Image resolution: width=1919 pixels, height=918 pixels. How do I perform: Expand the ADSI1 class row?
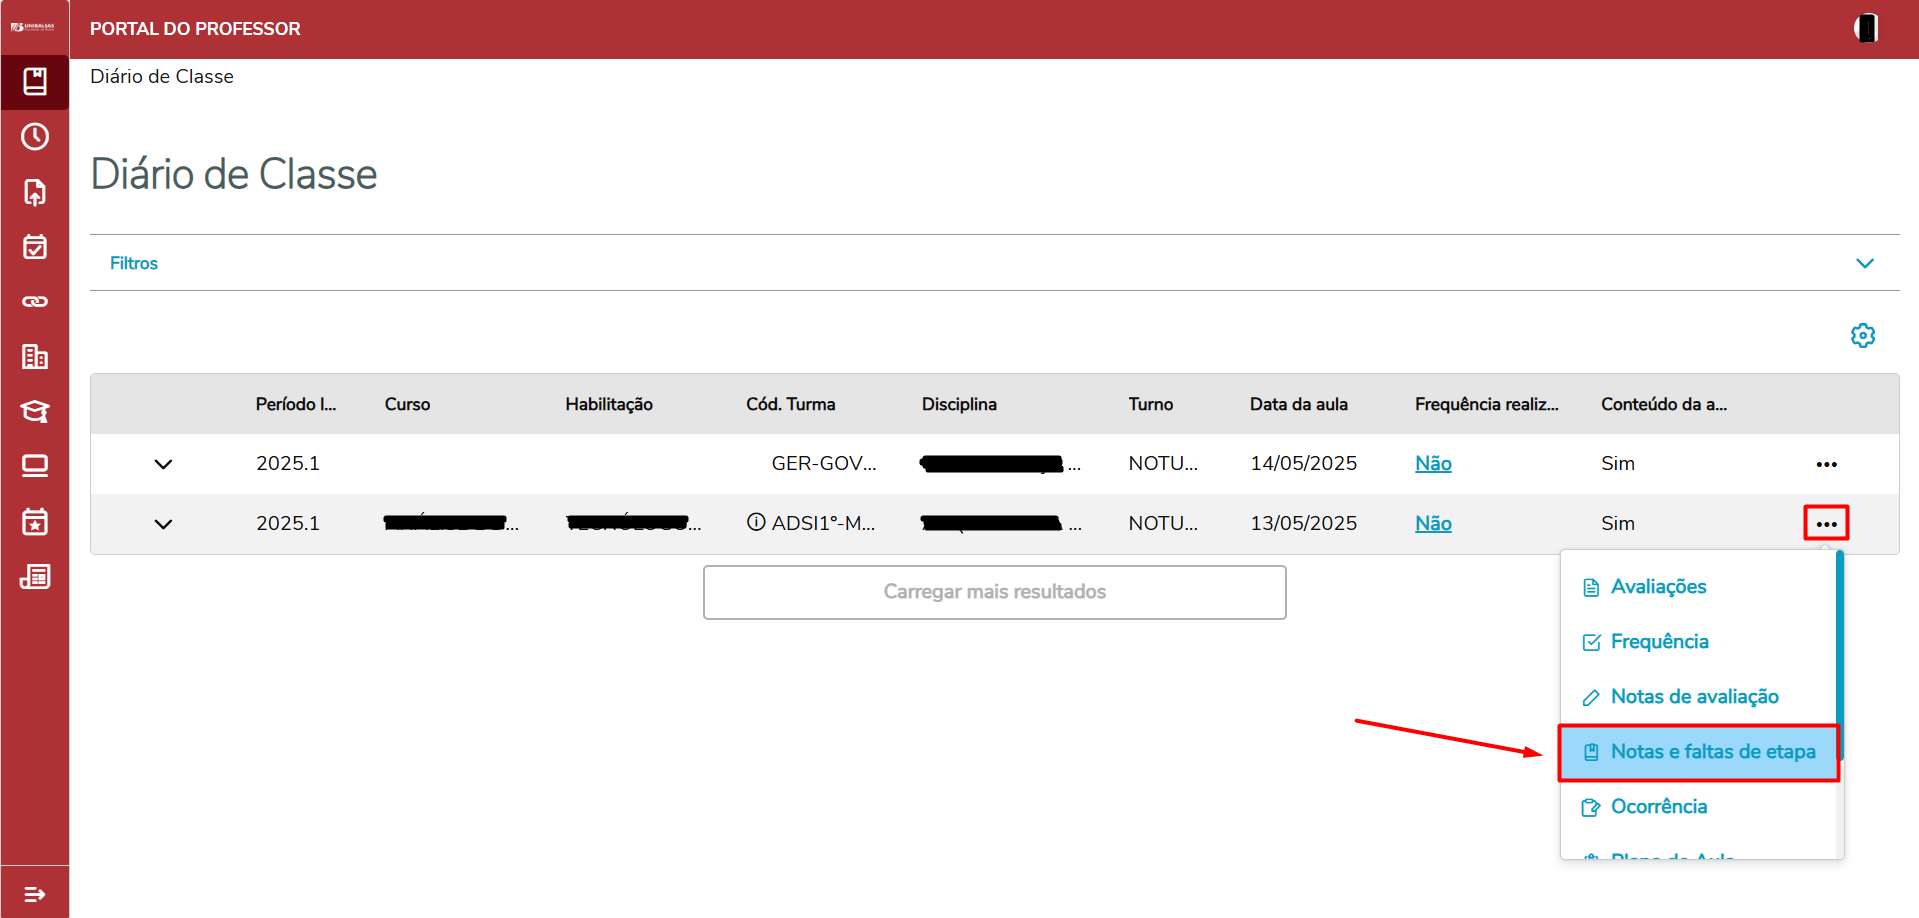163,524
